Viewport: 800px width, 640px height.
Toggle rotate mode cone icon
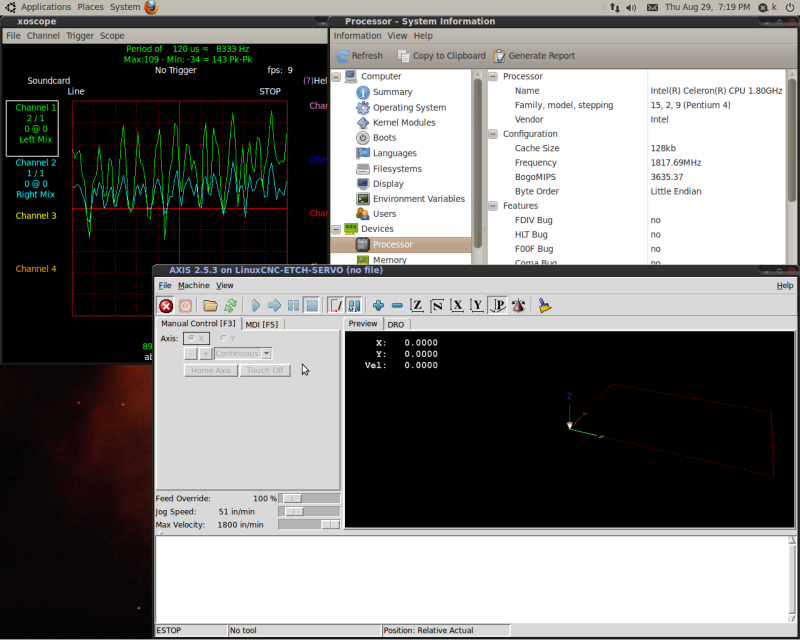point(518,306)
